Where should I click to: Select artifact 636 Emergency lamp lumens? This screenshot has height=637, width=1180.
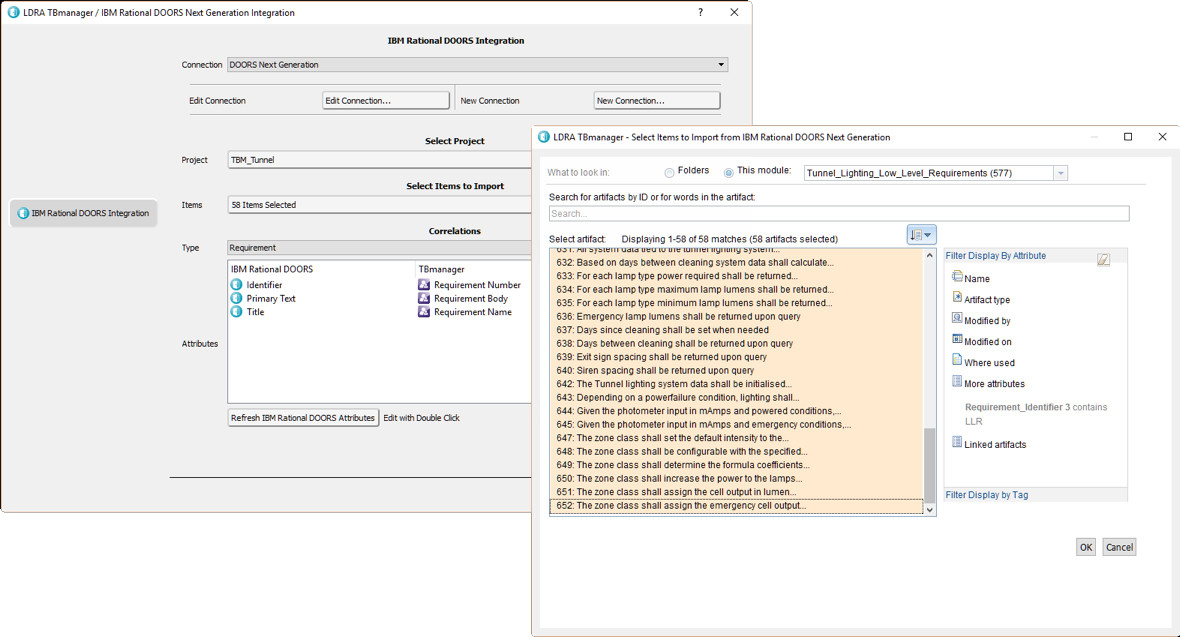tap(736, 317)
